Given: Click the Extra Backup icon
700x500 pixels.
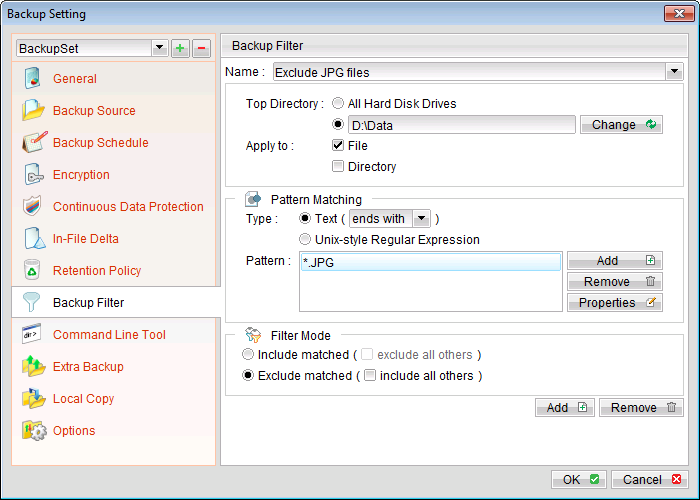Looking at the screenshot, I should coord(33,366).
